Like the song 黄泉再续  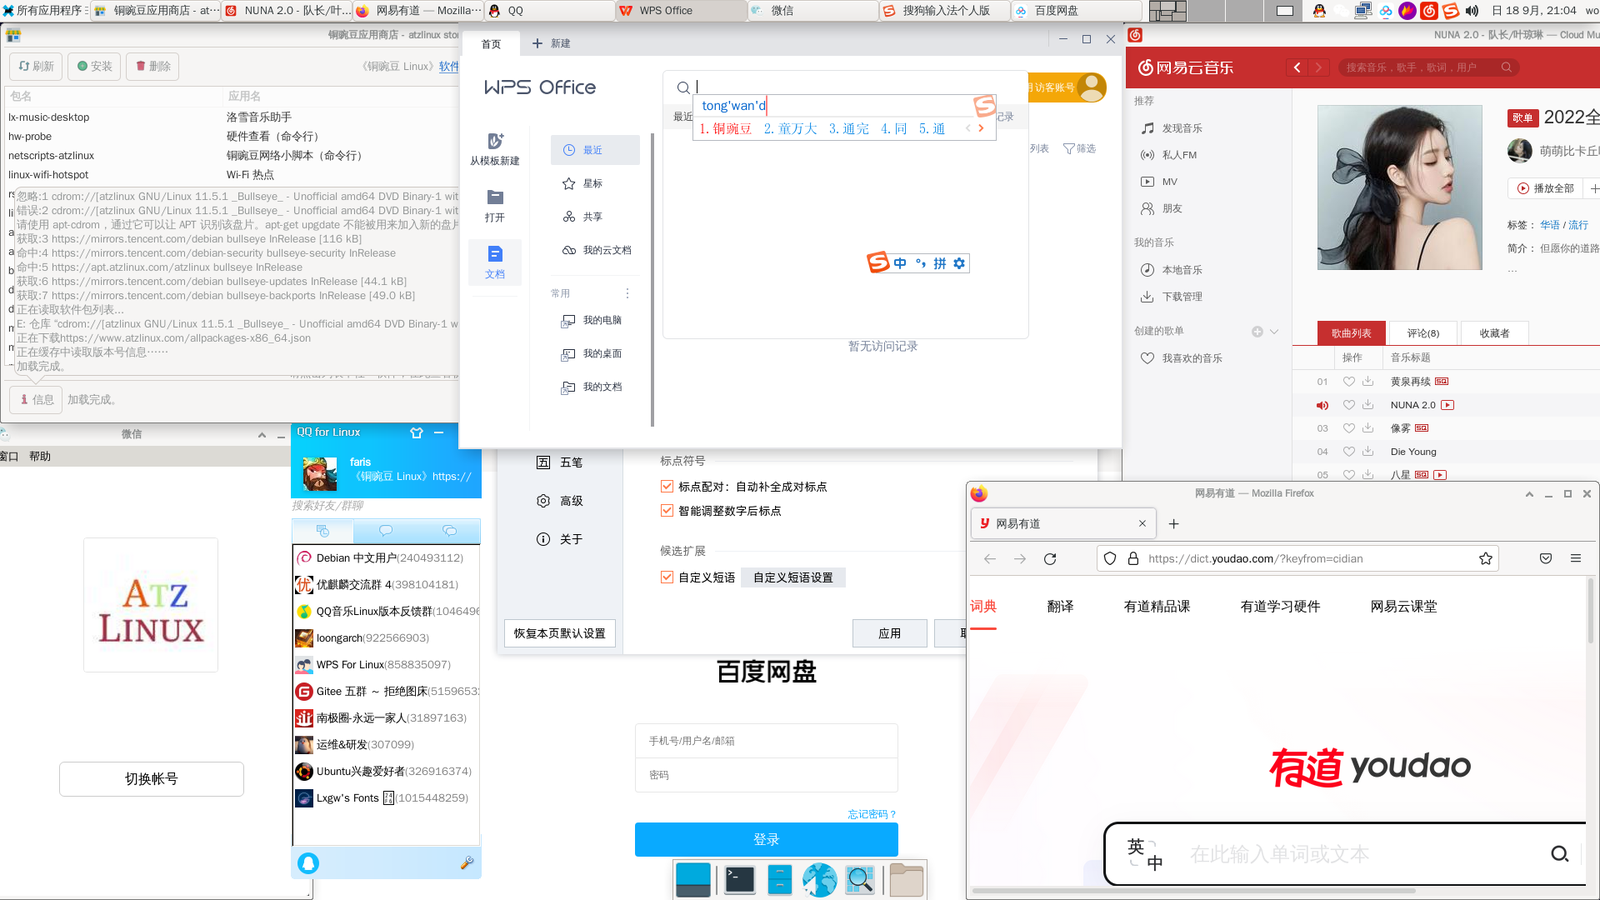coord(1349,382)
